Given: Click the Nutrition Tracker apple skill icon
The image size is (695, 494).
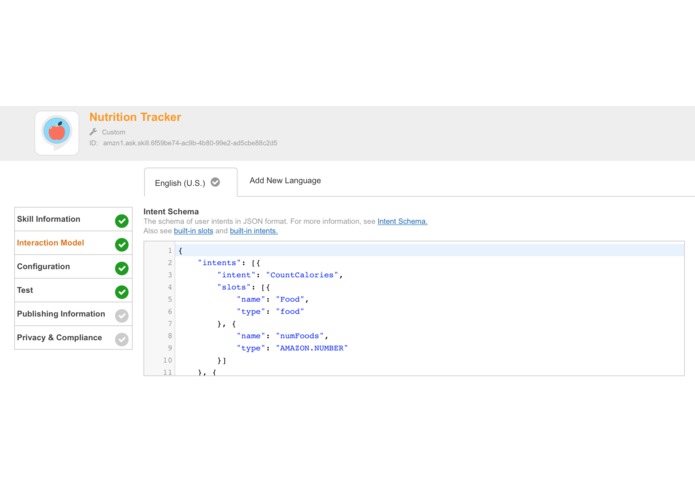Looking at the screenshot, I should 57,133.
